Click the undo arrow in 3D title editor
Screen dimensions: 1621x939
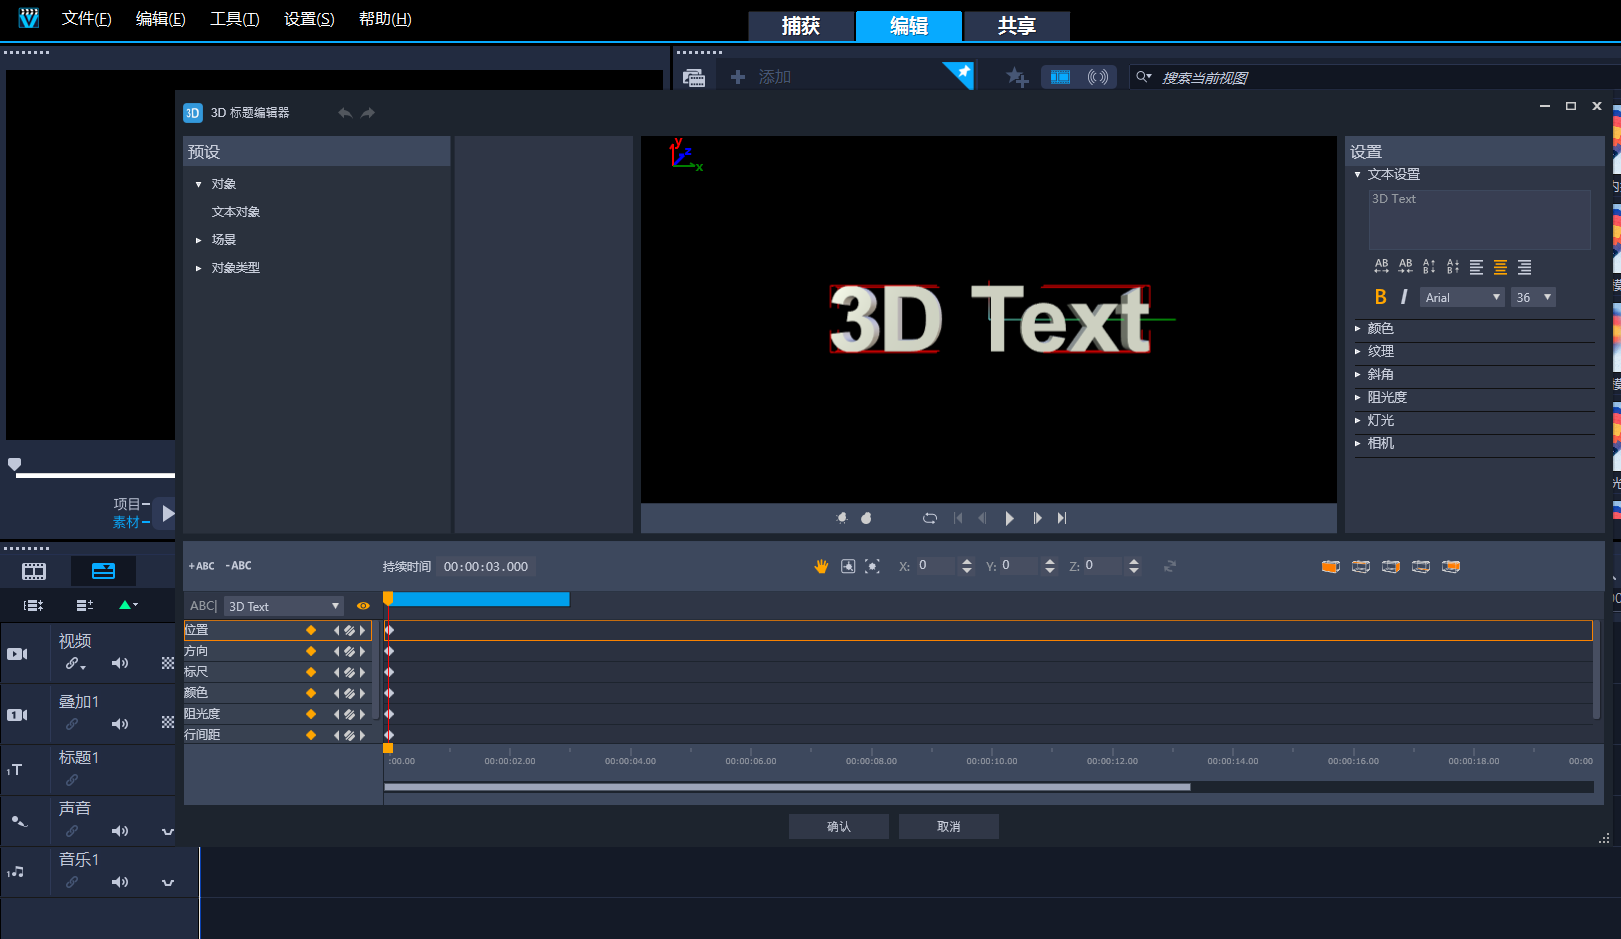[345, 113]
